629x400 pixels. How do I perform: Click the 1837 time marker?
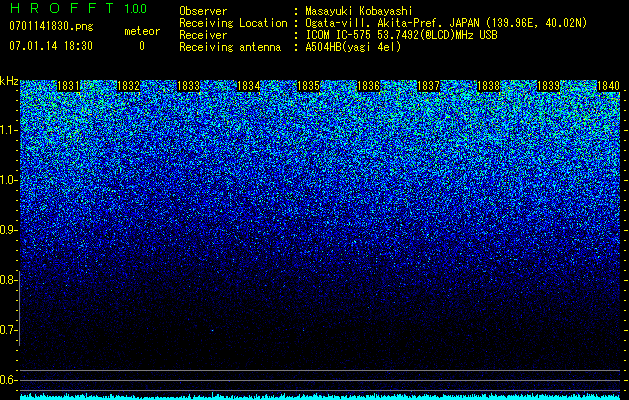click(x=428, y=86)
